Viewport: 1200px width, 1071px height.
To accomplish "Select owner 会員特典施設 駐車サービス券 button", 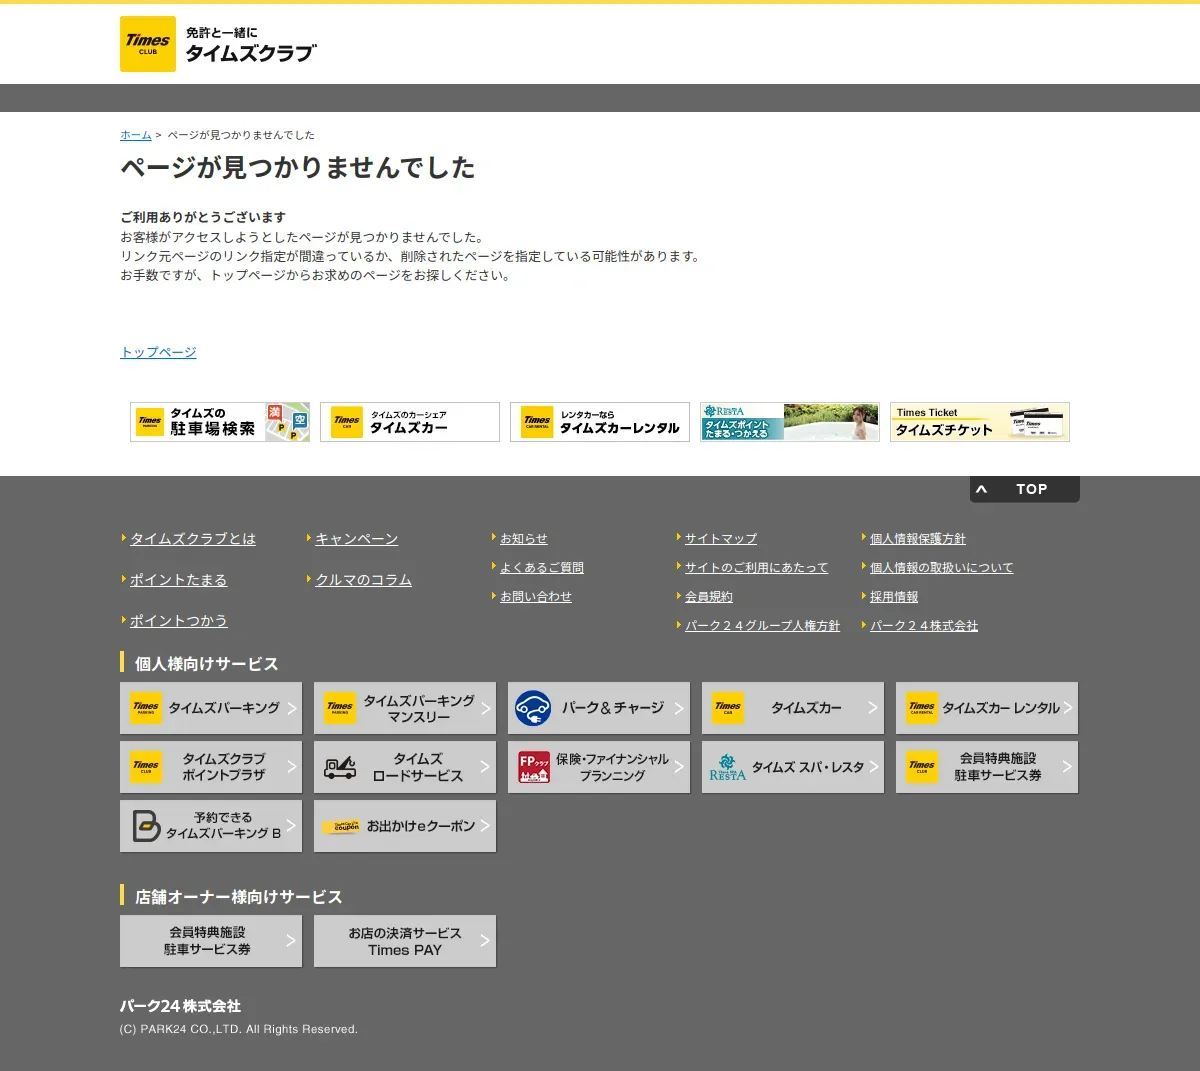I will coord(211,941).
